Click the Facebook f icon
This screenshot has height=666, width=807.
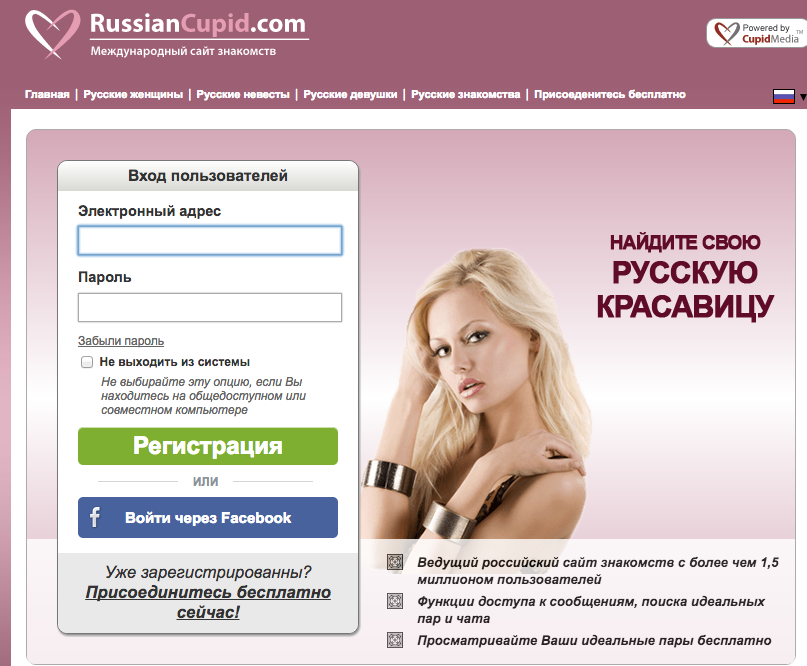[95, 517]
